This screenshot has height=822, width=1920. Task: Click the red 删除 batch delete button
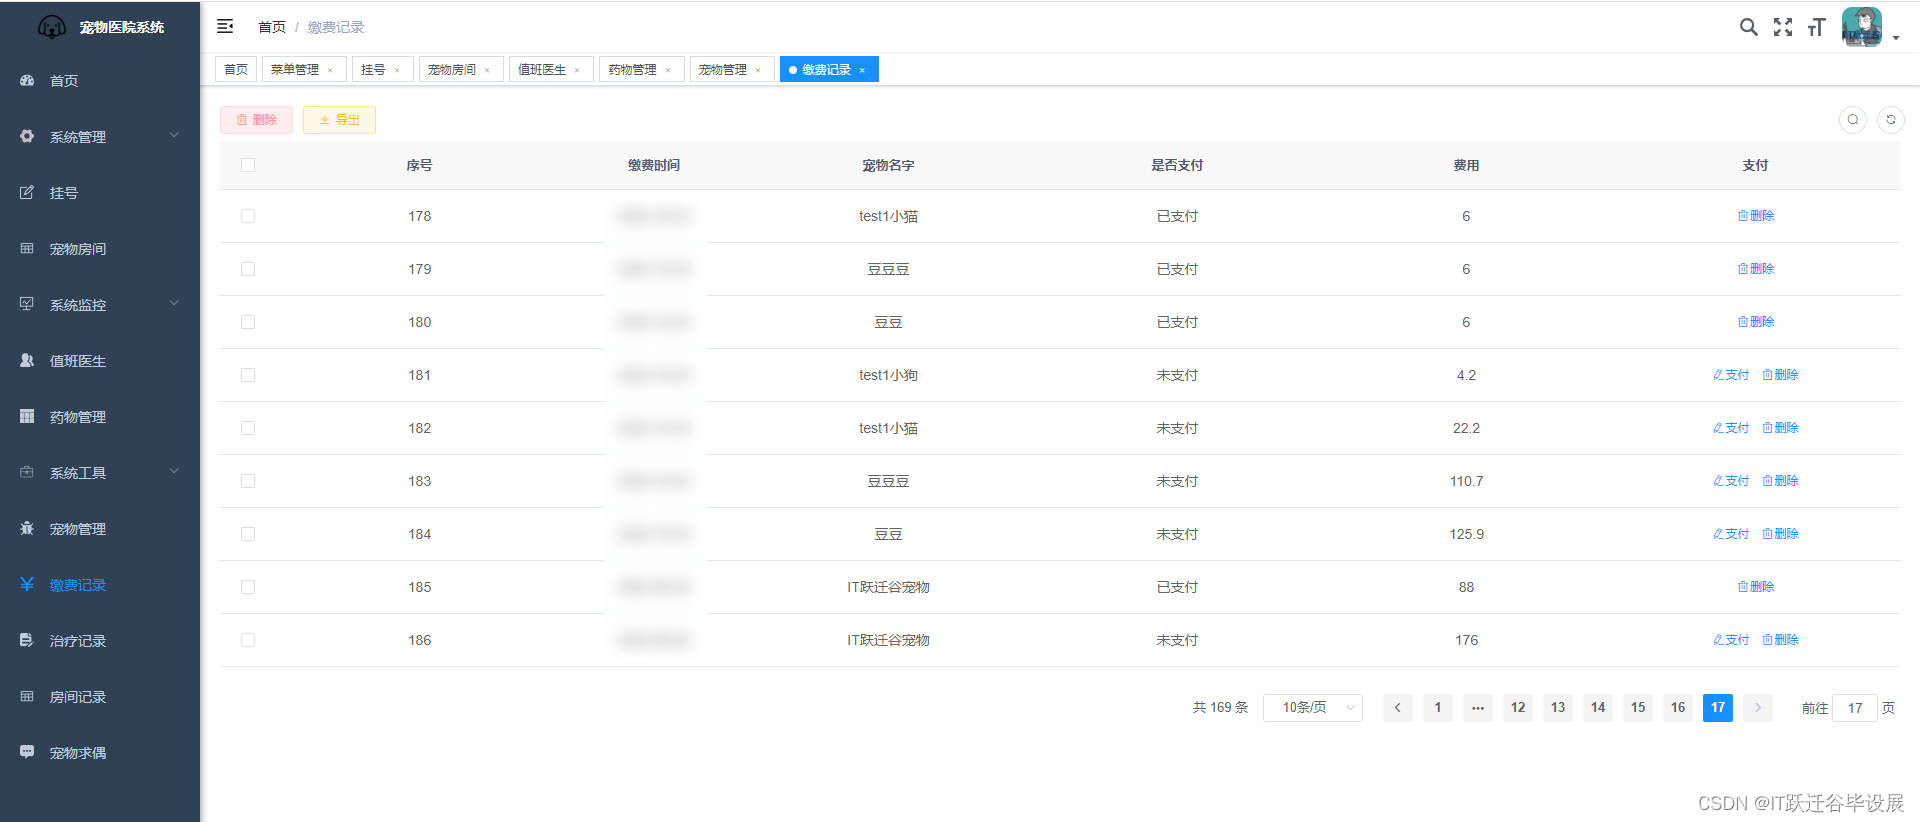click(256, 120)
